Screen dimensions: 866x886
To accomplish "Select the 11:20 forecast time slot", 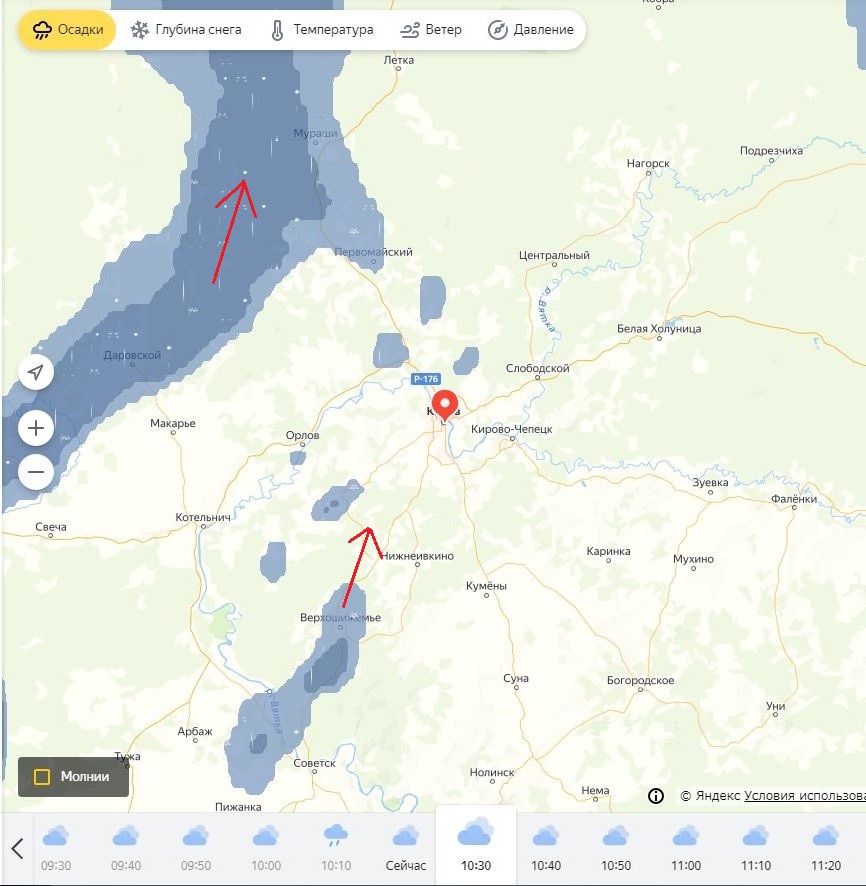I will (x=825, y=848).
